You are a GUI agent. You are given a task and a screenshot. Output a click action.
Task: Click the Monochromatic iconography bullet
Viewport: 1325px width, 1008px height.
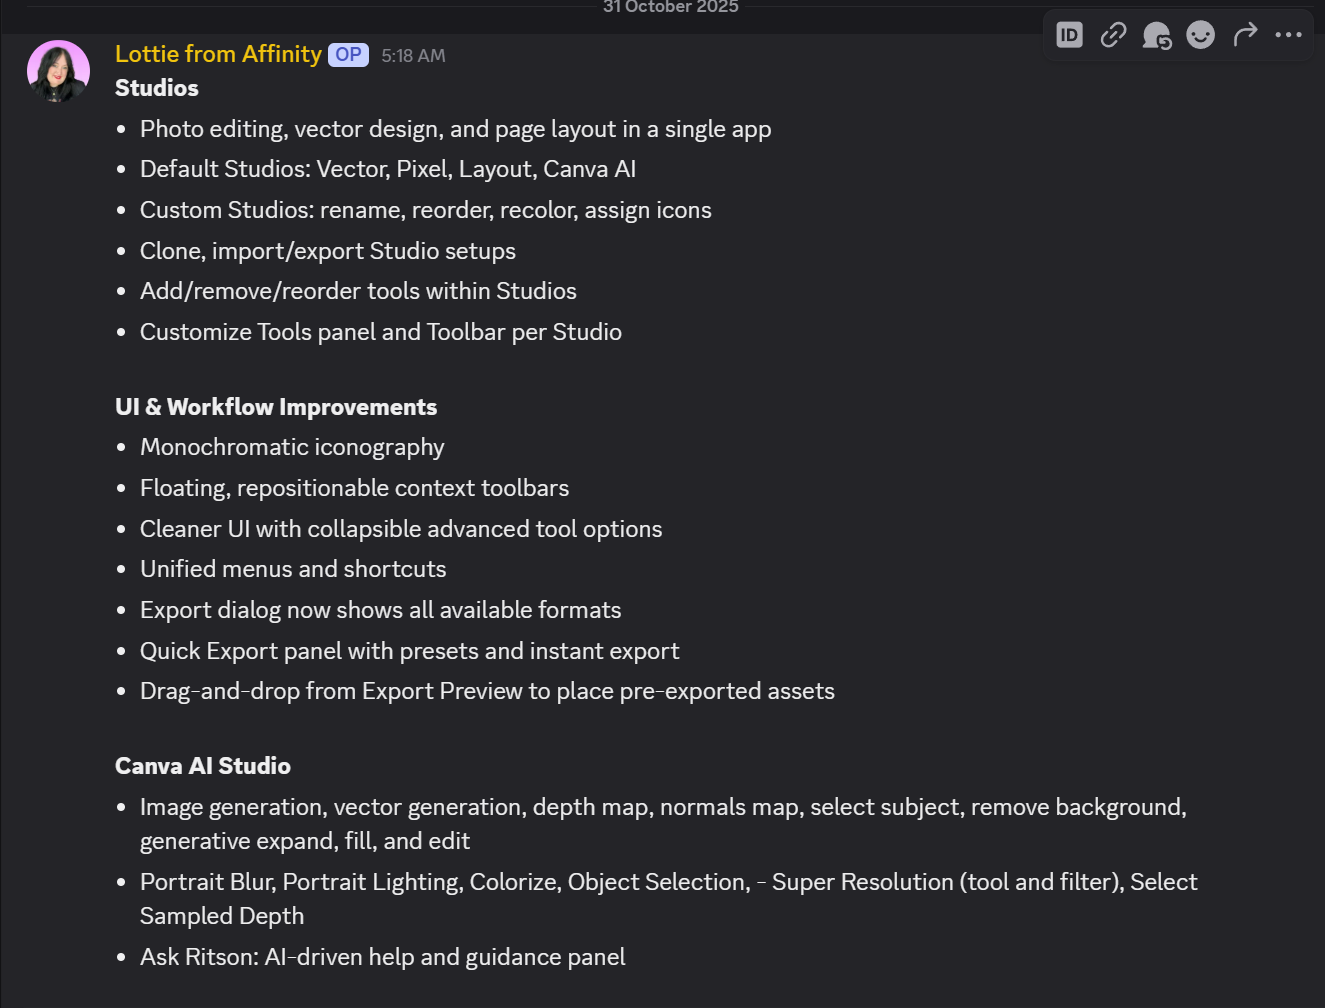tap(292, 447)
